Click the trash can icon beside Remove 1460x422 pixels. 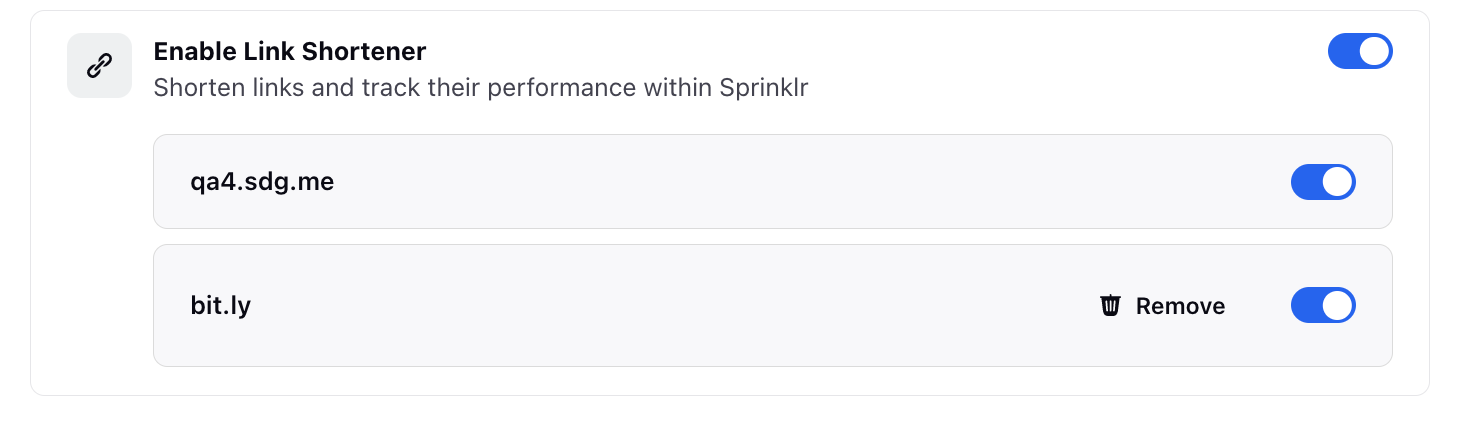point(1110,305)
